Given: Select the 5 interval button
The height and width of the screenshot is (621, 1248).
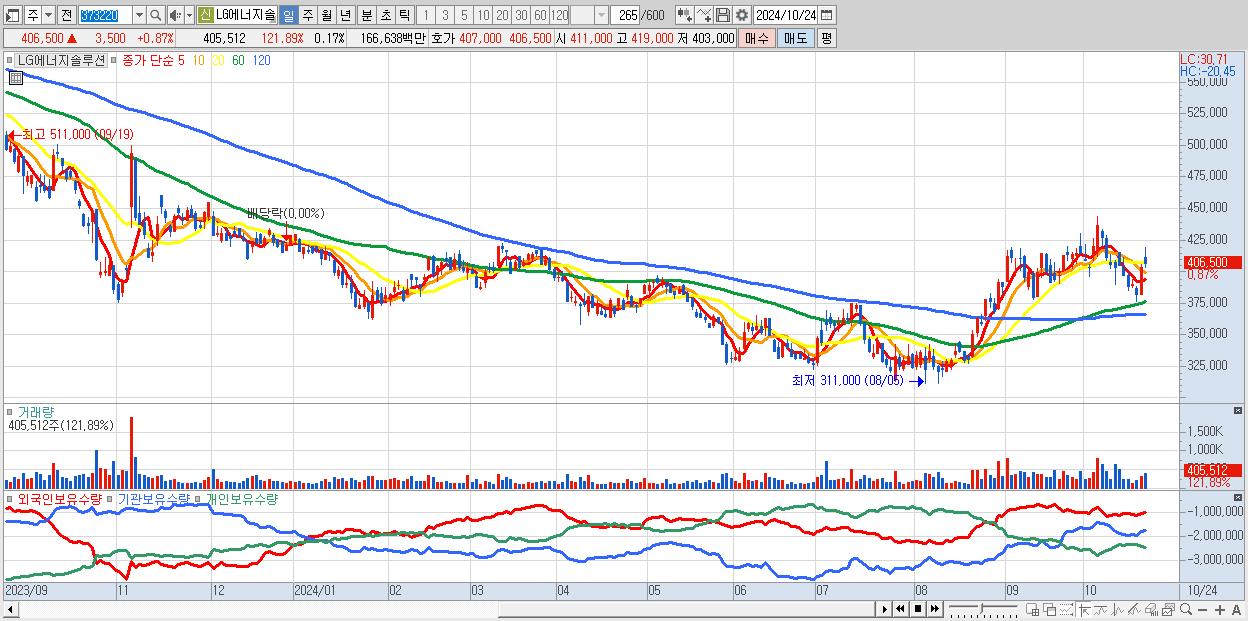Looking at the screenshot, I should pos(464,16).
